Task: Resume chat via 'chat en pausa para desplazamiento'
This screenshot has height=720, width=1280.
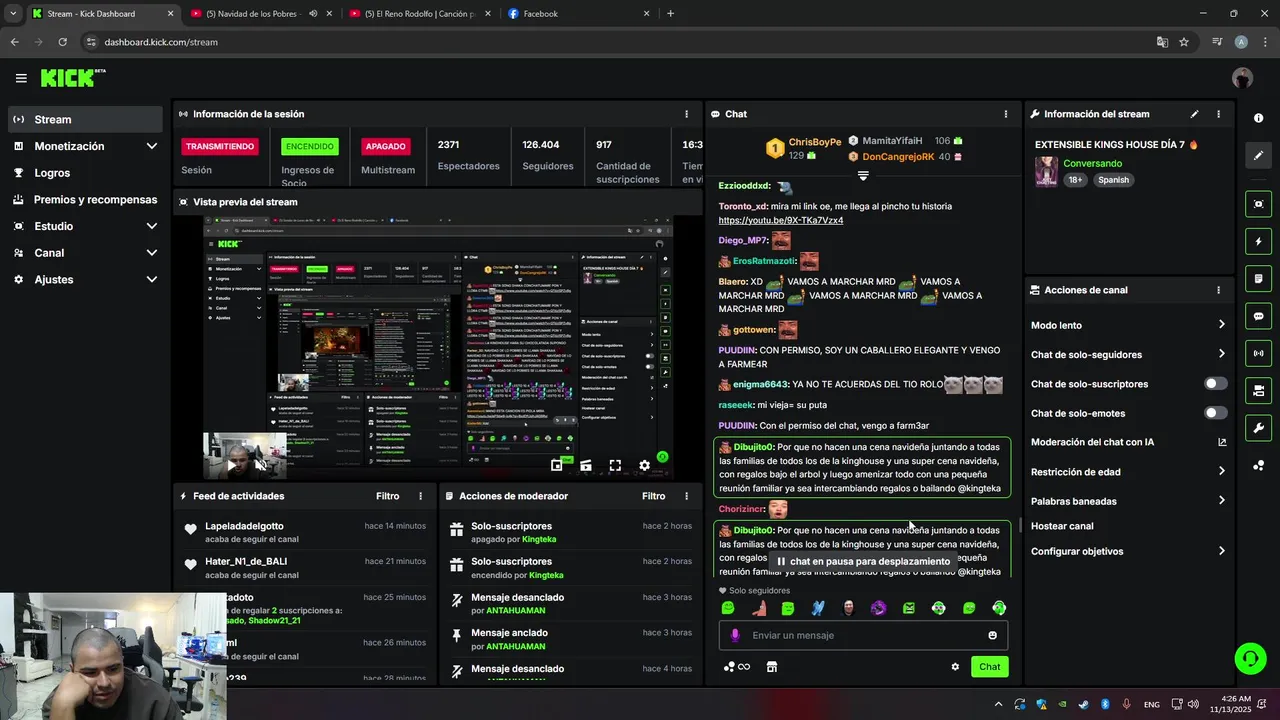Action: (x=863, y=561)
